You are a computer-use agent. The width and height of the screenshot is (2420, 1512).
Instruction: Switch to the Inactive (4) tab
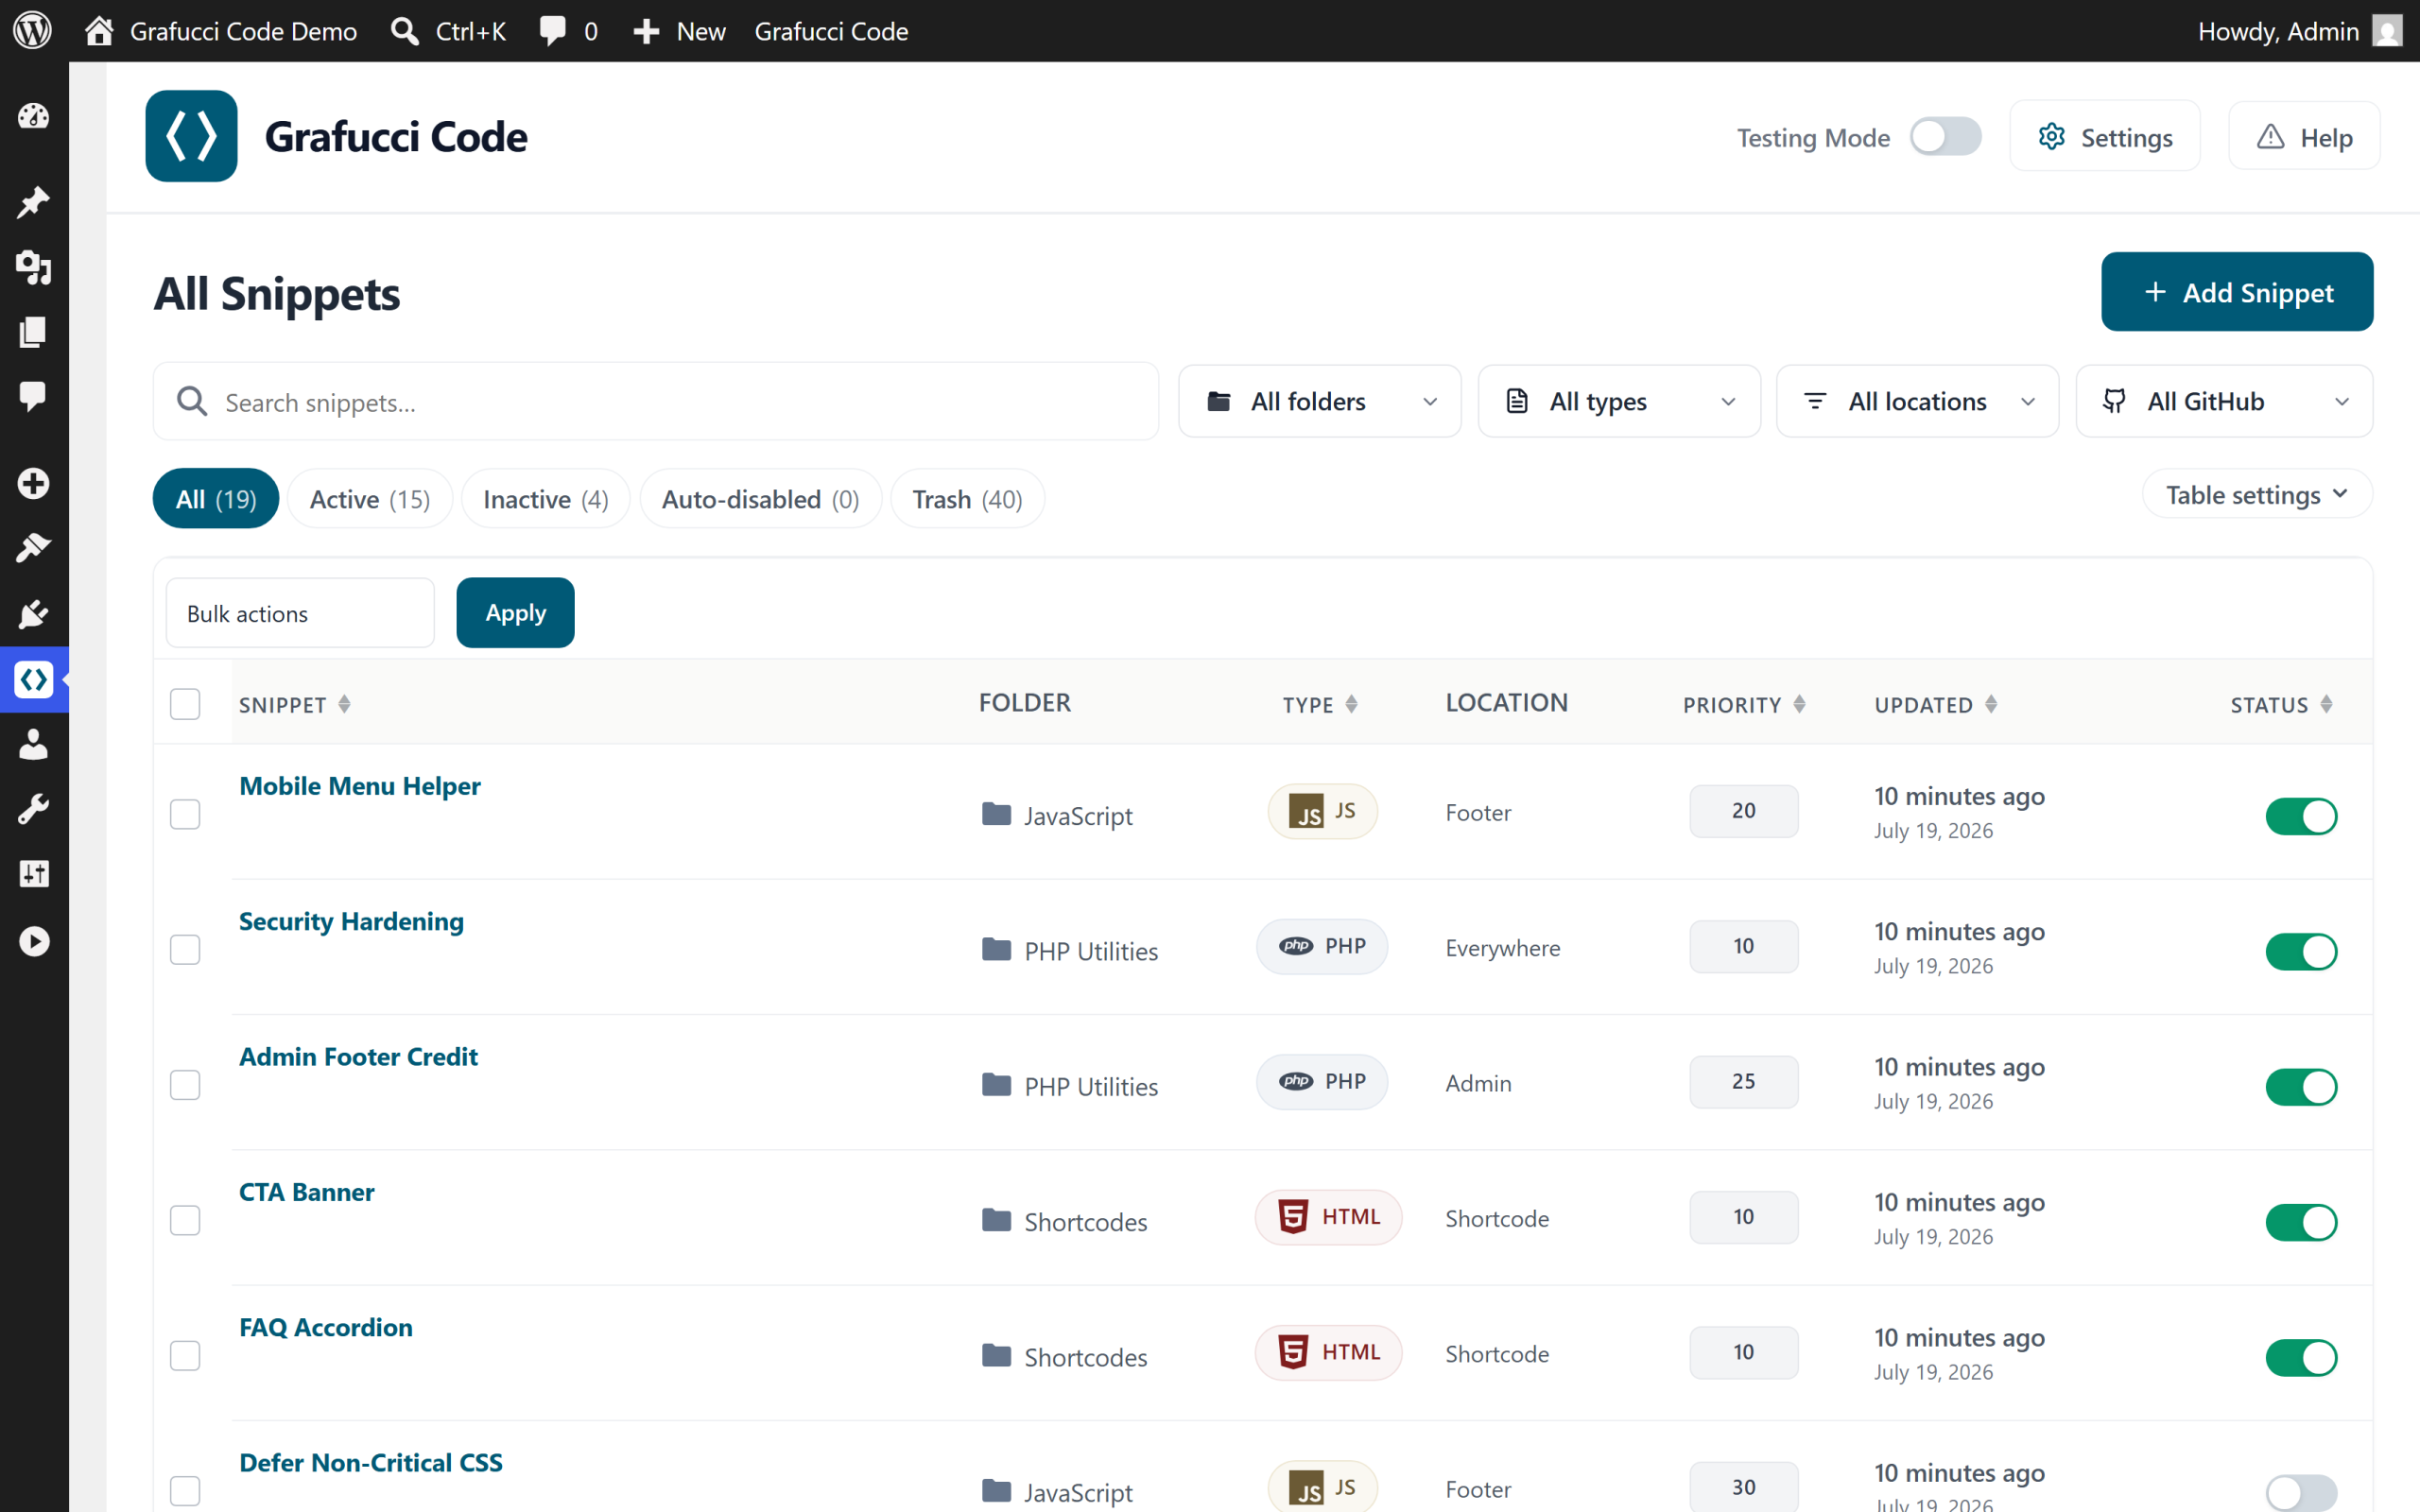coord(546,498)
